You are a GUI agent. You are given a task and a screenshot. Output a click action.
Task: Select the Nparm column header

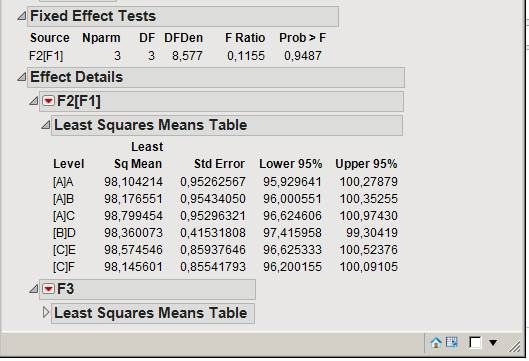(x=101, y=38)
